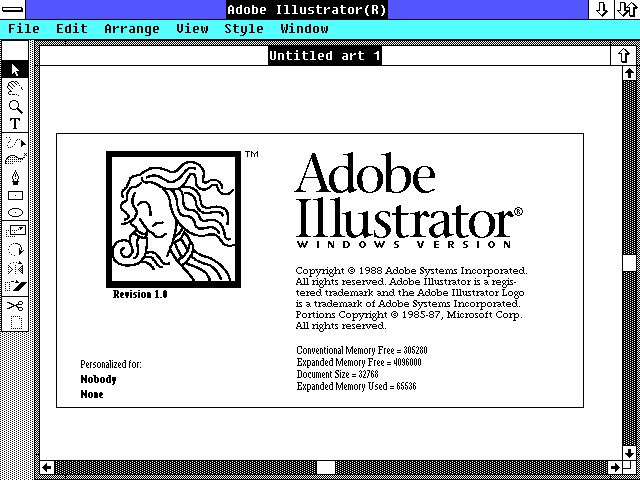Maximize the Untitled art 1 document window

pos(623,56)
